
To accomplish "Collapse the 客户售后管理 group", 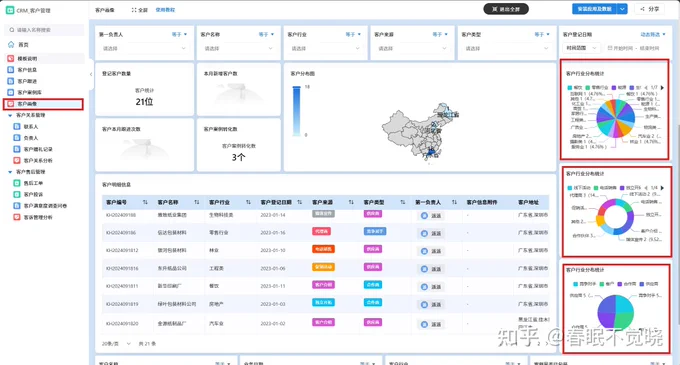I will pos(10,172).
